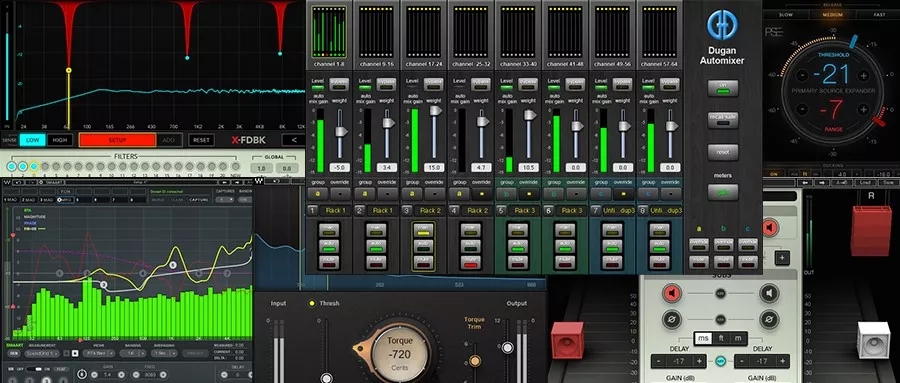Image resolution: width=900 pixels, height=383 pixels.
Task: Toggle meters gain button
Action: click(x=723, y=192)
